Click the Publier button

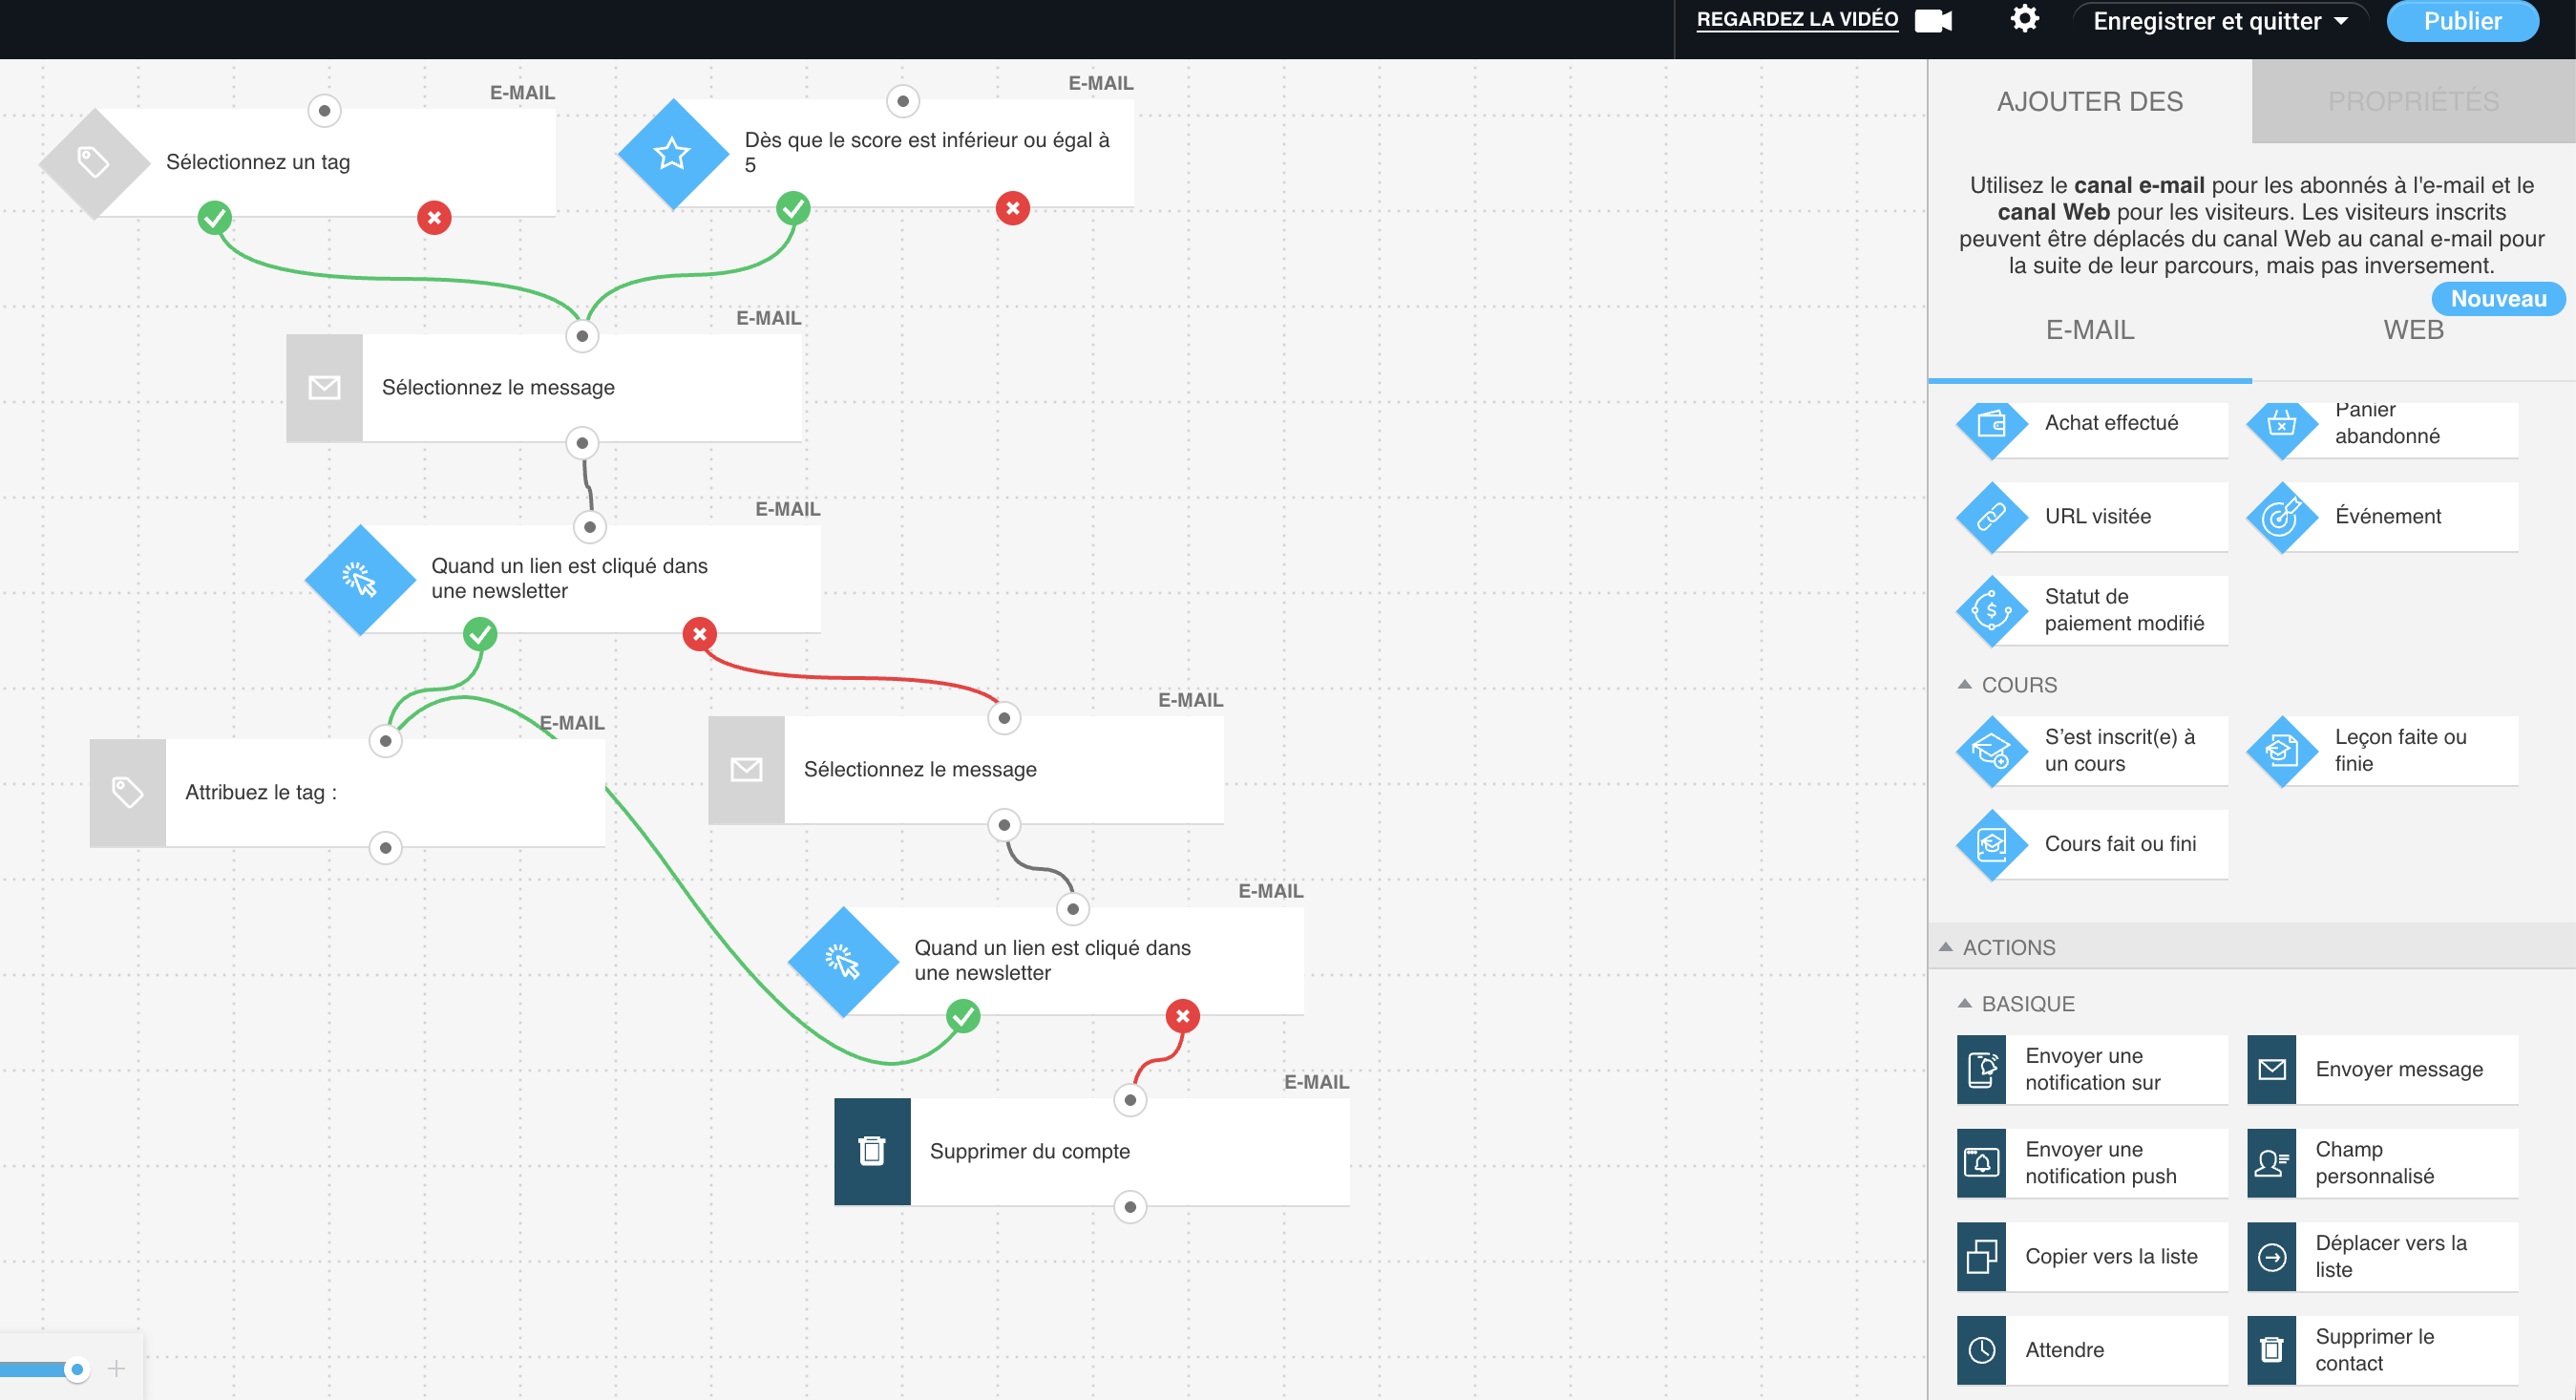click(x=2461, y=21)
